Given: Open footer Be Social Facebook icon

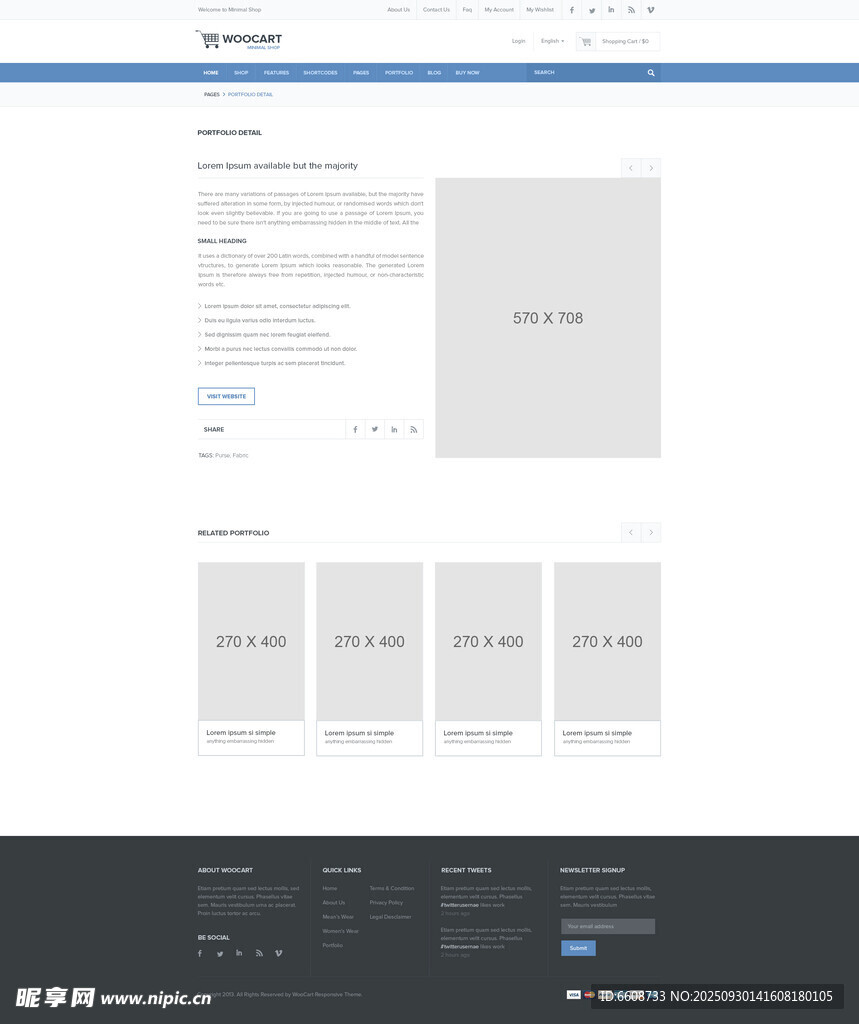Looking at the screenshot, I should pyautogui.click(x=200, y=953).
